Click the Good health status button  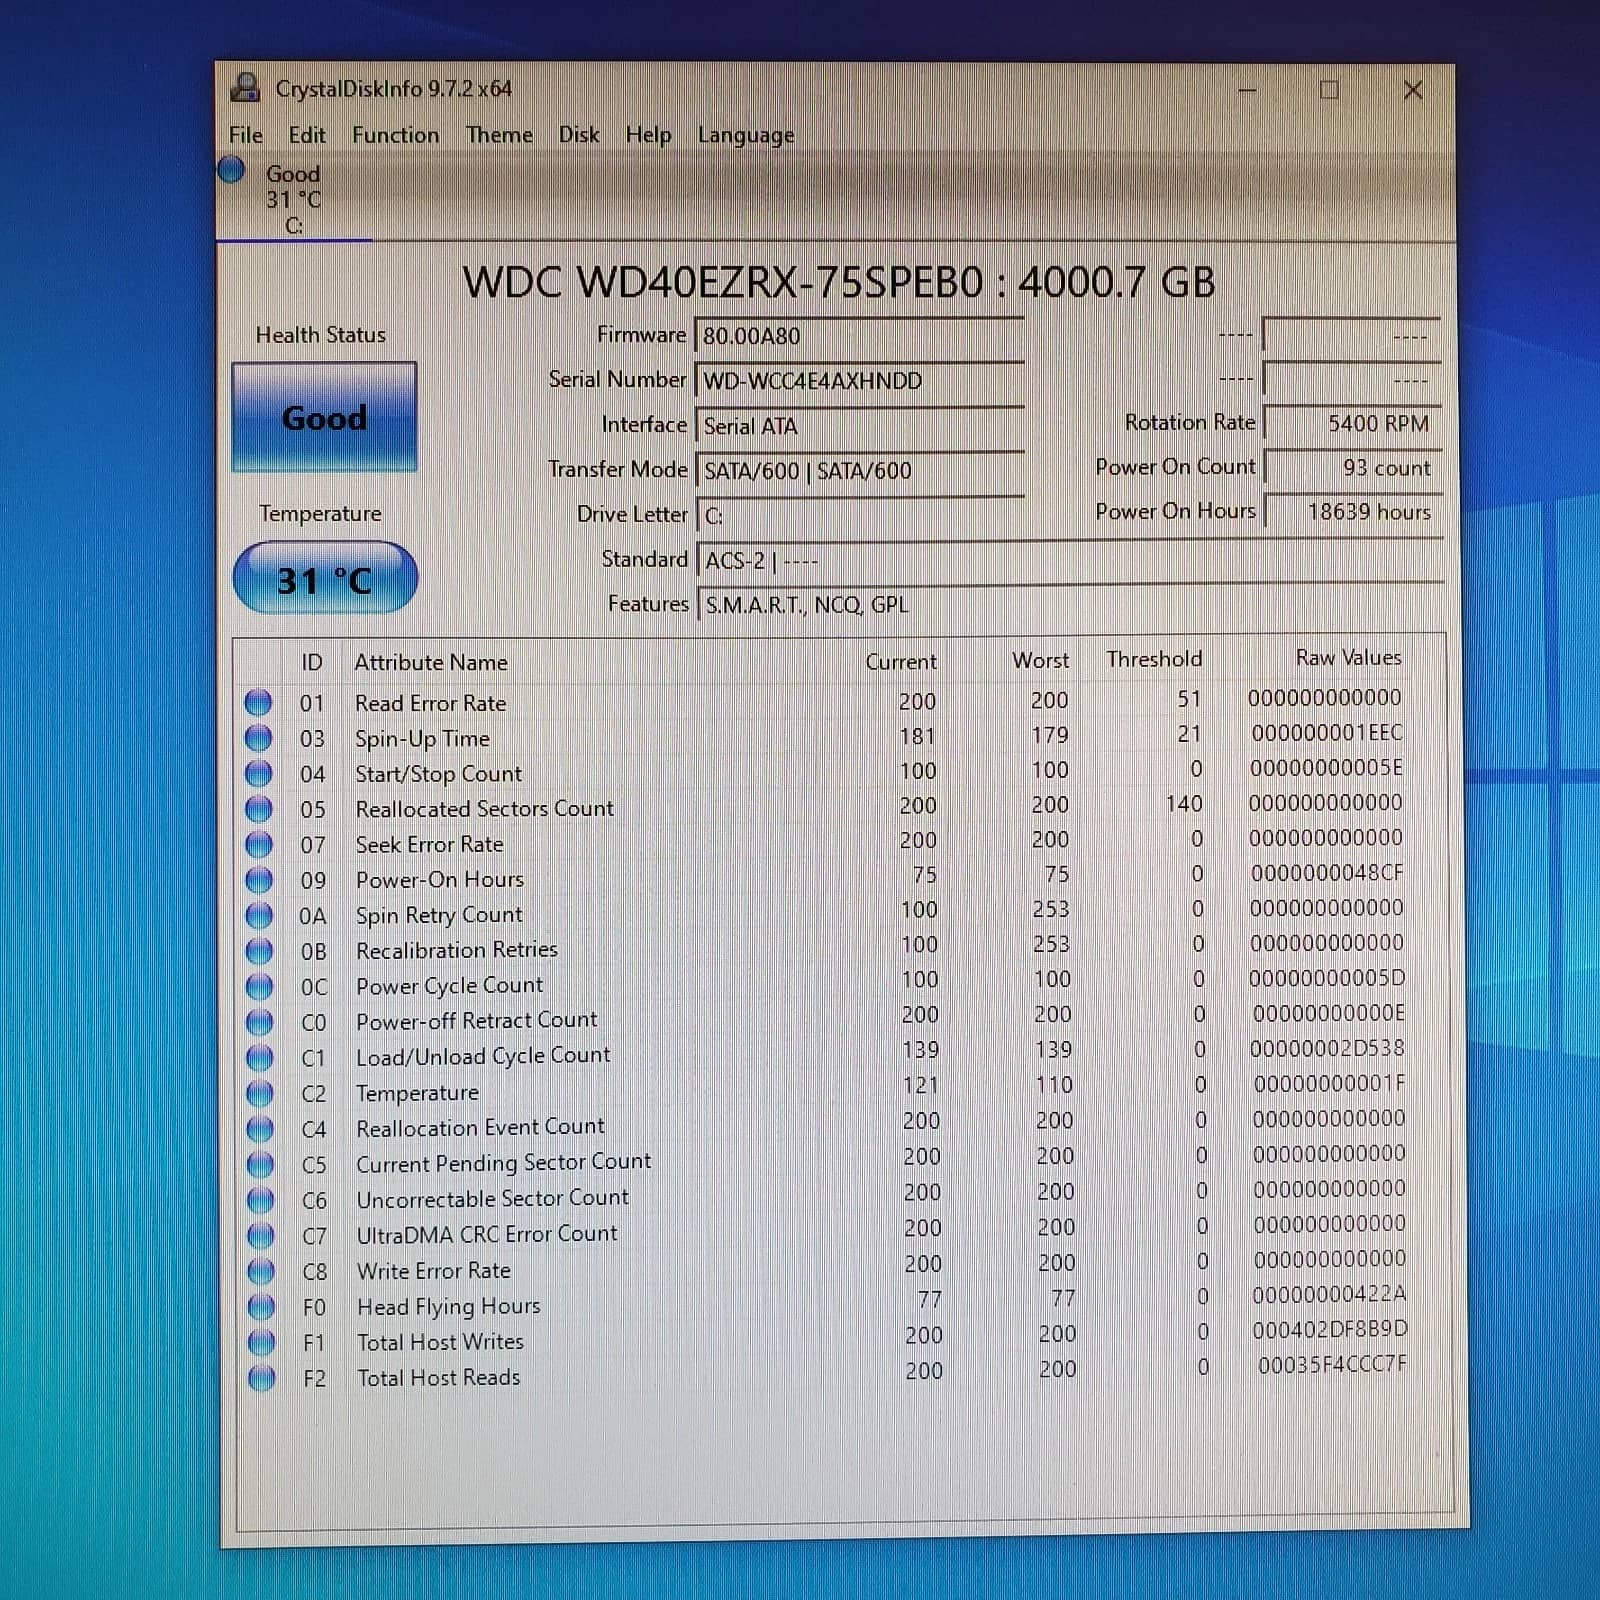324,417
